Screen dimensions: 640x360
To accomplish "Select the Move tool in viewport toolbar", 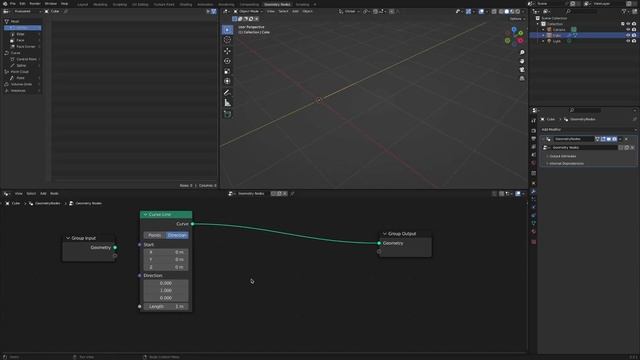I will coord(227,51).
